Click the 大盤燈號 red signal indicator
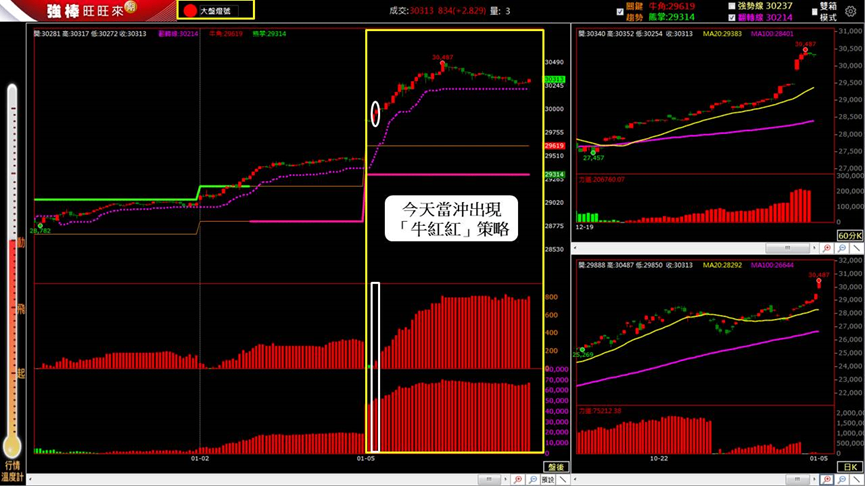This screenshot has width=865, height=486. tap(190, 10)
